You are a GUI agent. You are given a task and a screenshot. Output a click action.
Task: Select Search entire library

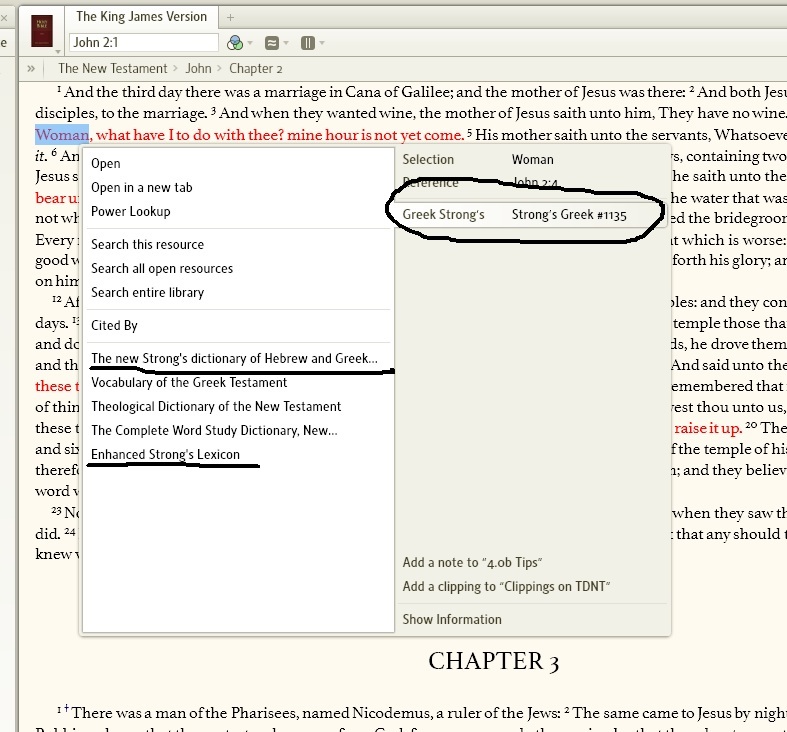tap(148, 292)
